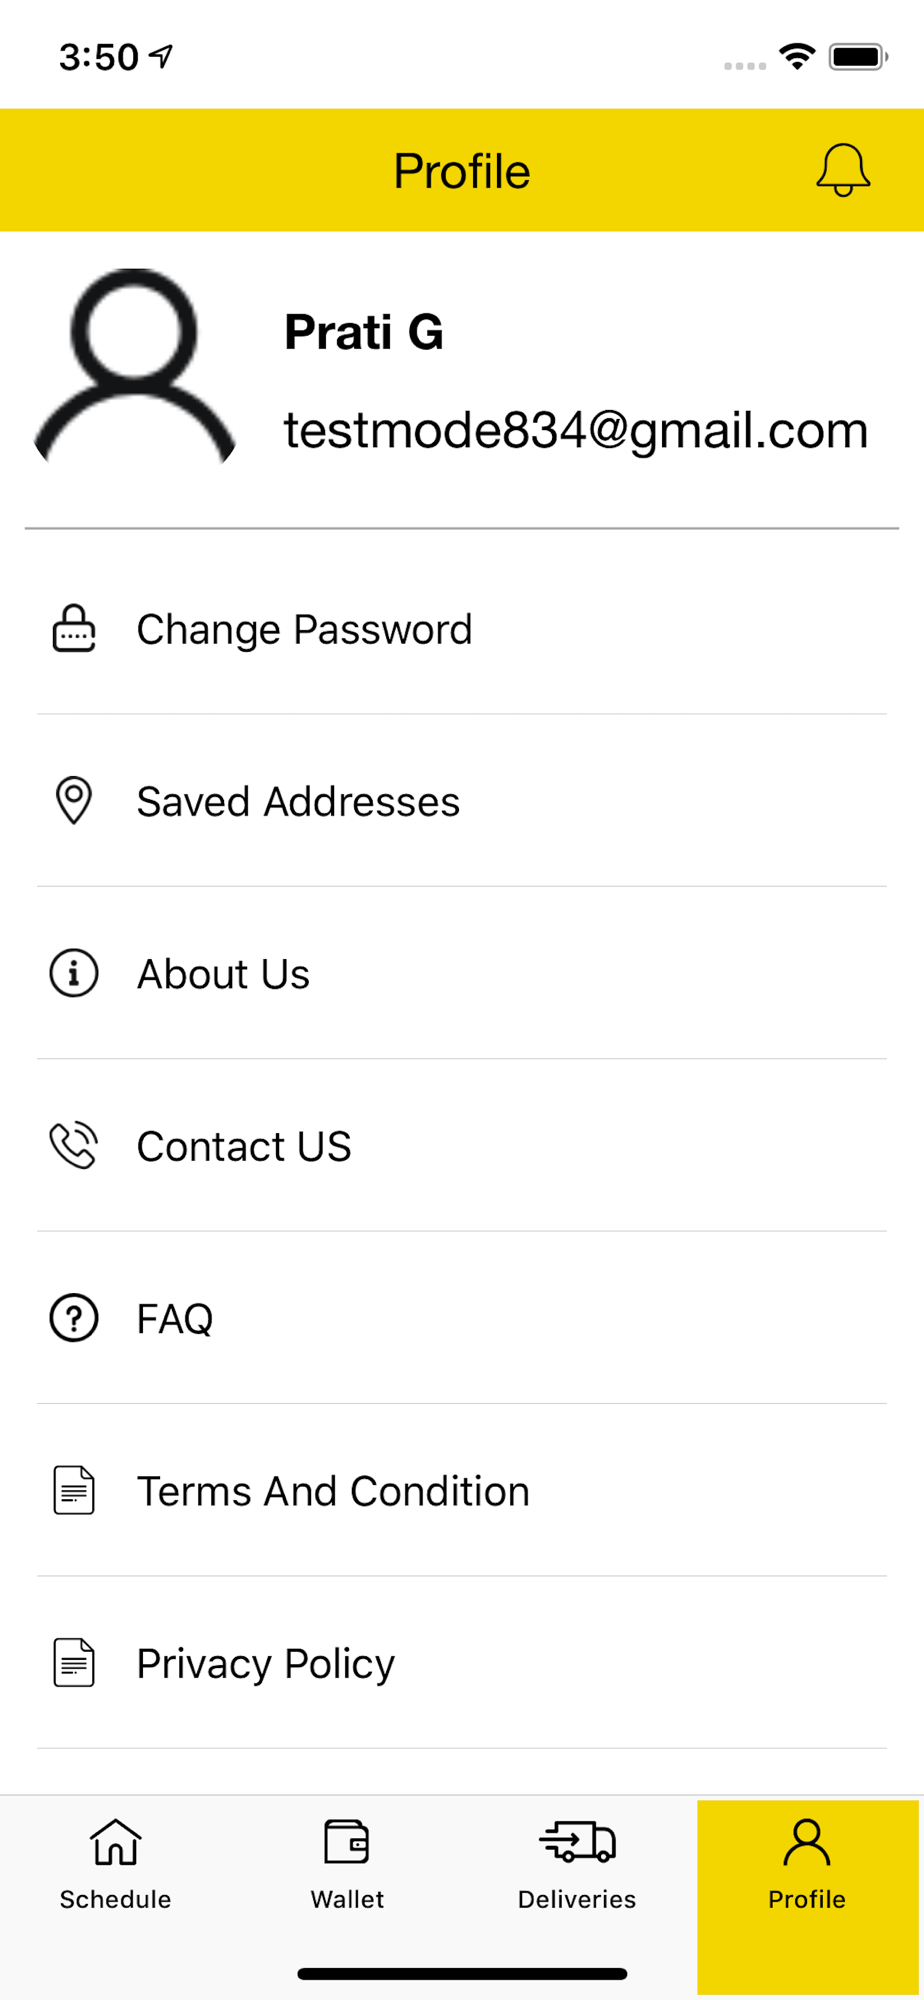
Task: Click the question mark FAQ icon
Action: (x=74, y=1318)
